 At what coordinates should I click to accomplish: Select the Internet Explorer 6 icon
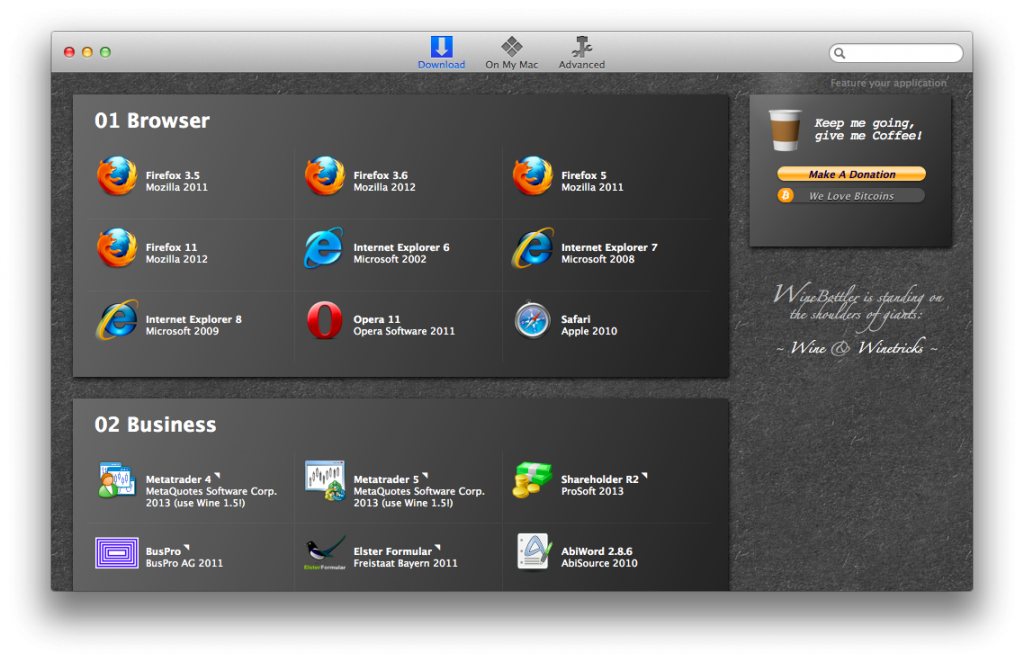pos(324,249)
